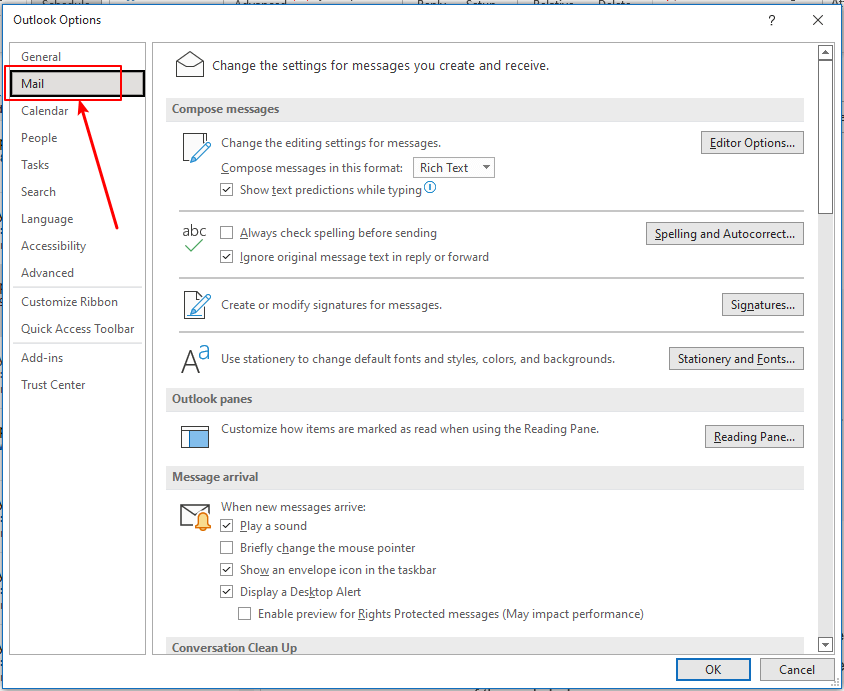Click 'Create or modify signatures for messages.' text
This screenshot has width=844, height=691.
click(332, 305)
